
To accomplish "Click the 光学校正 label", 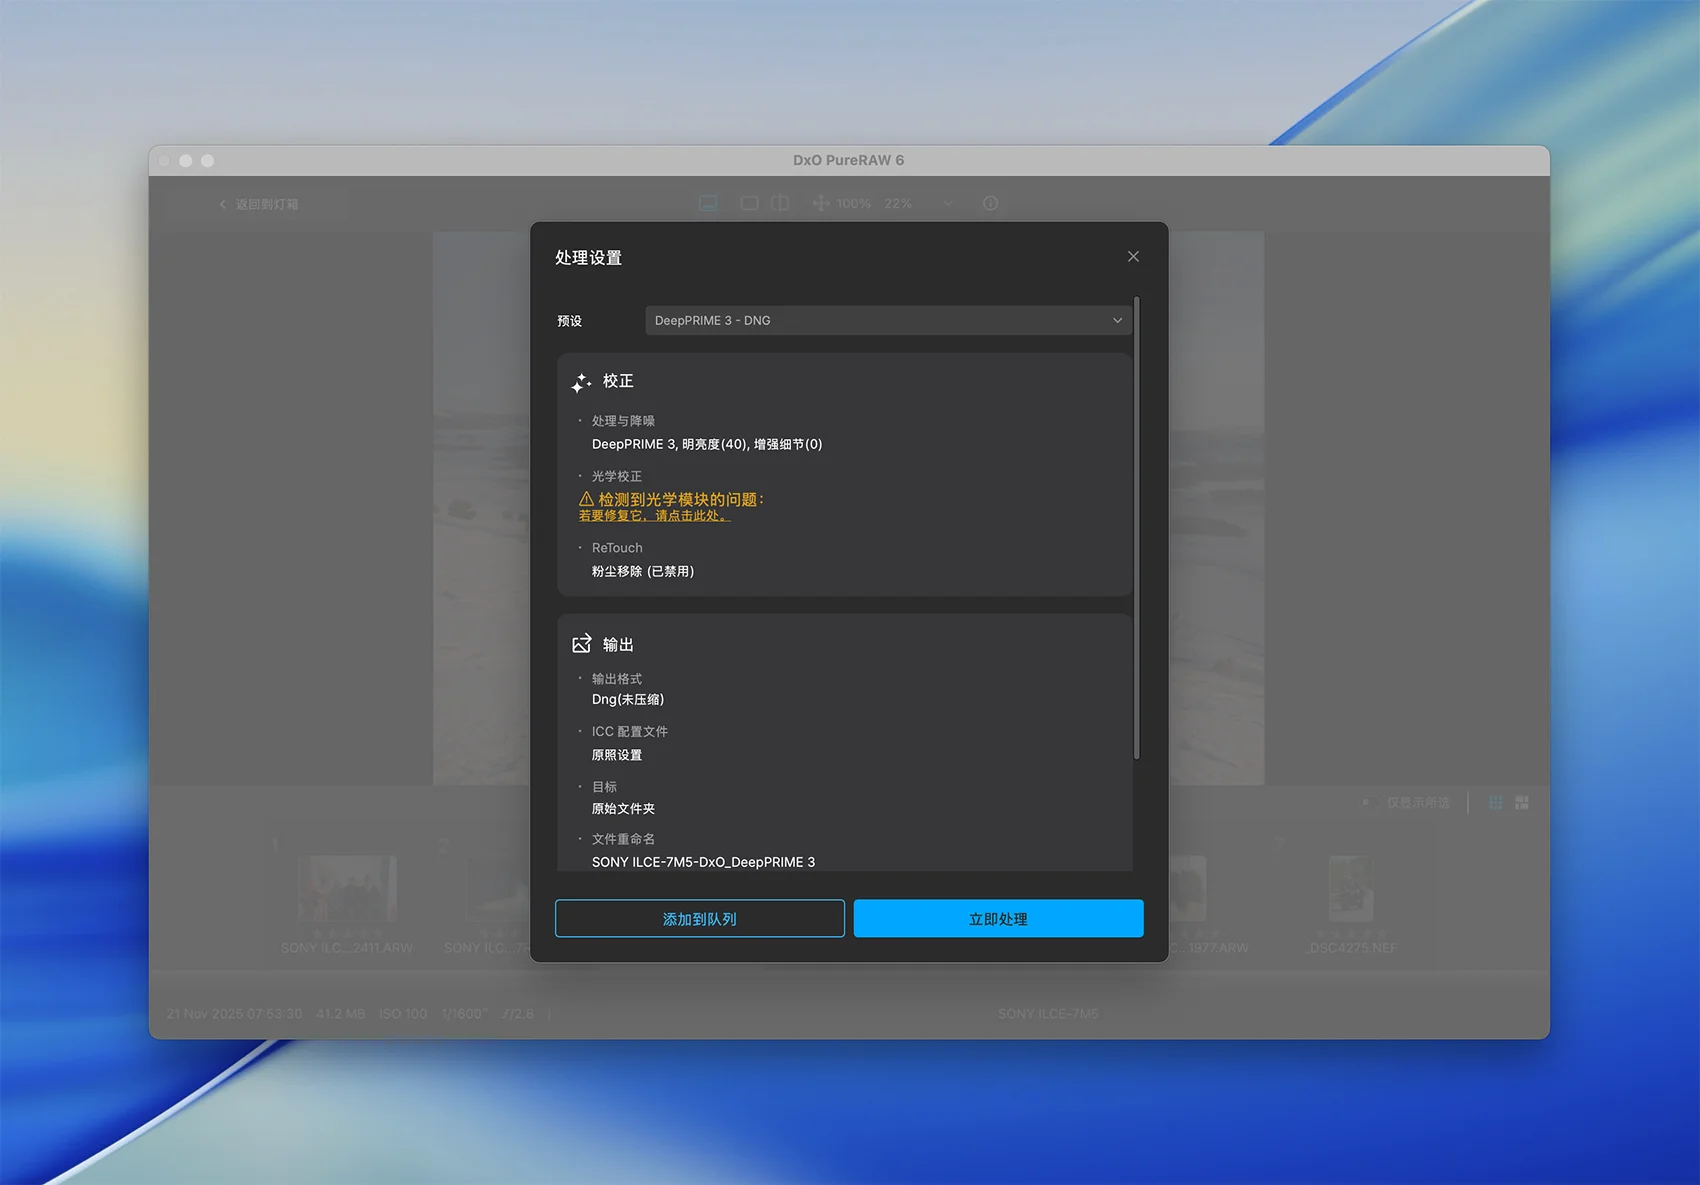I will (617, 477).
